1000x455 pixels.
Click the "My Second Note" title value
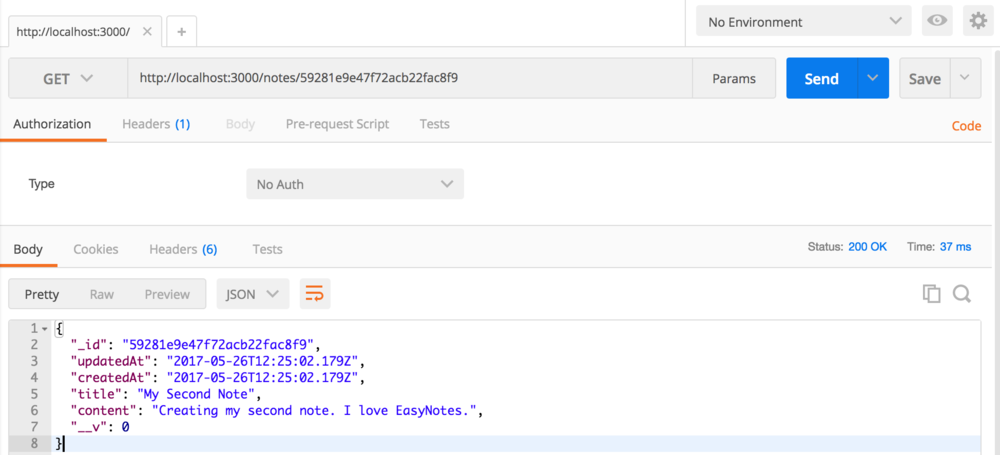(196, 394)
